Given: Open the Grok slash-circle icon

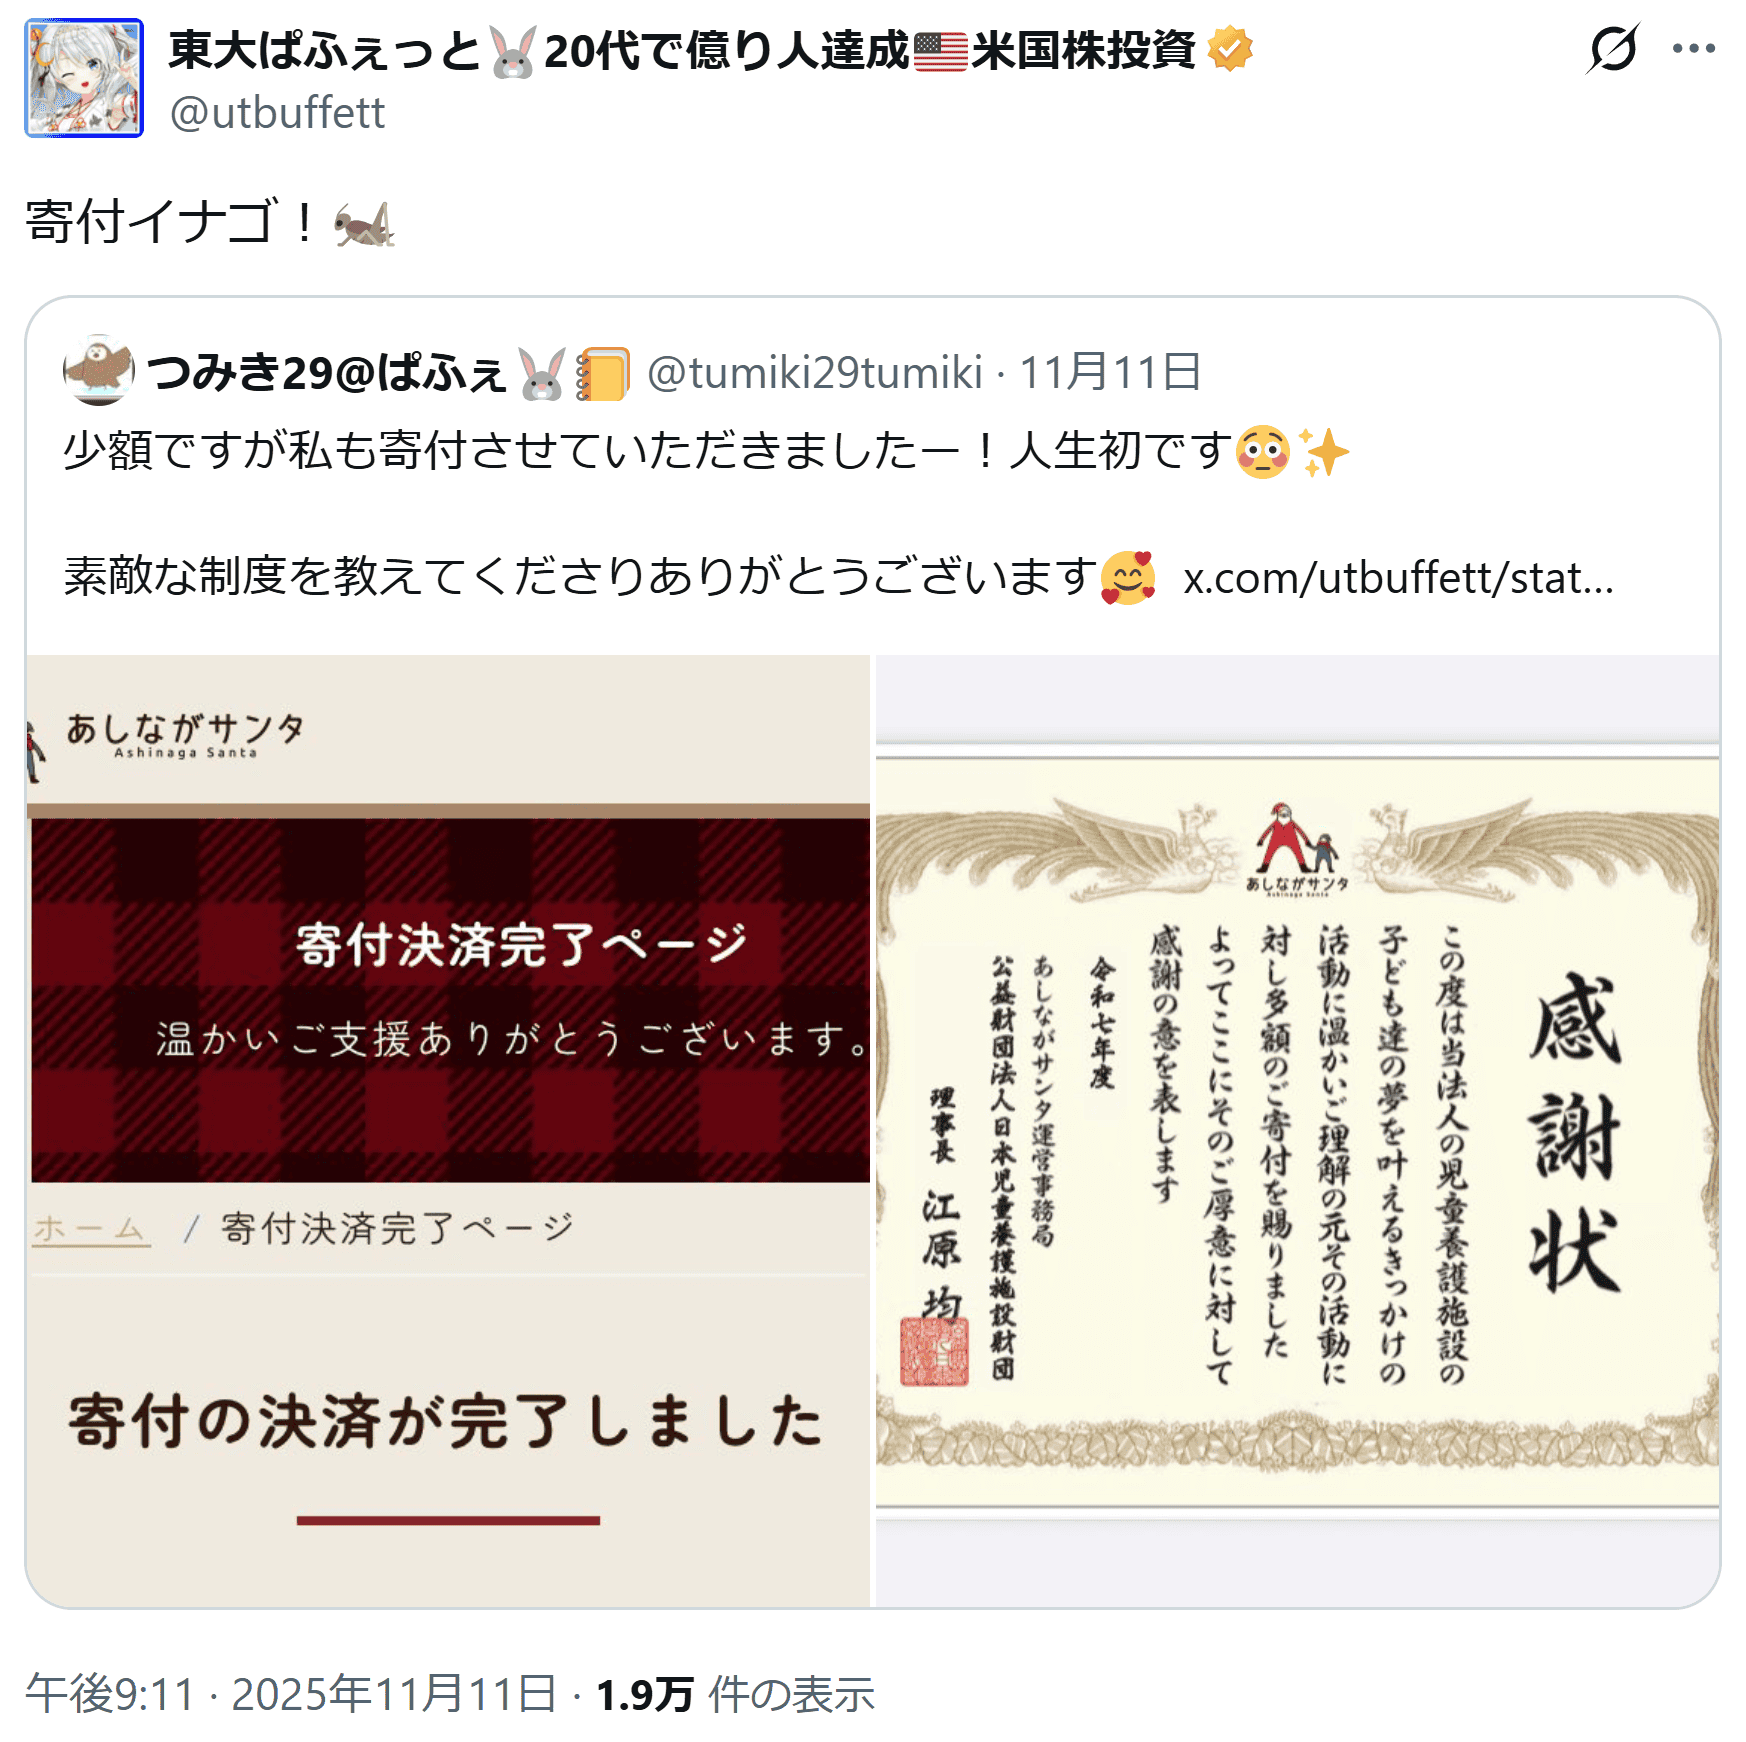Looking at the screenshot, I should 1612,48.
